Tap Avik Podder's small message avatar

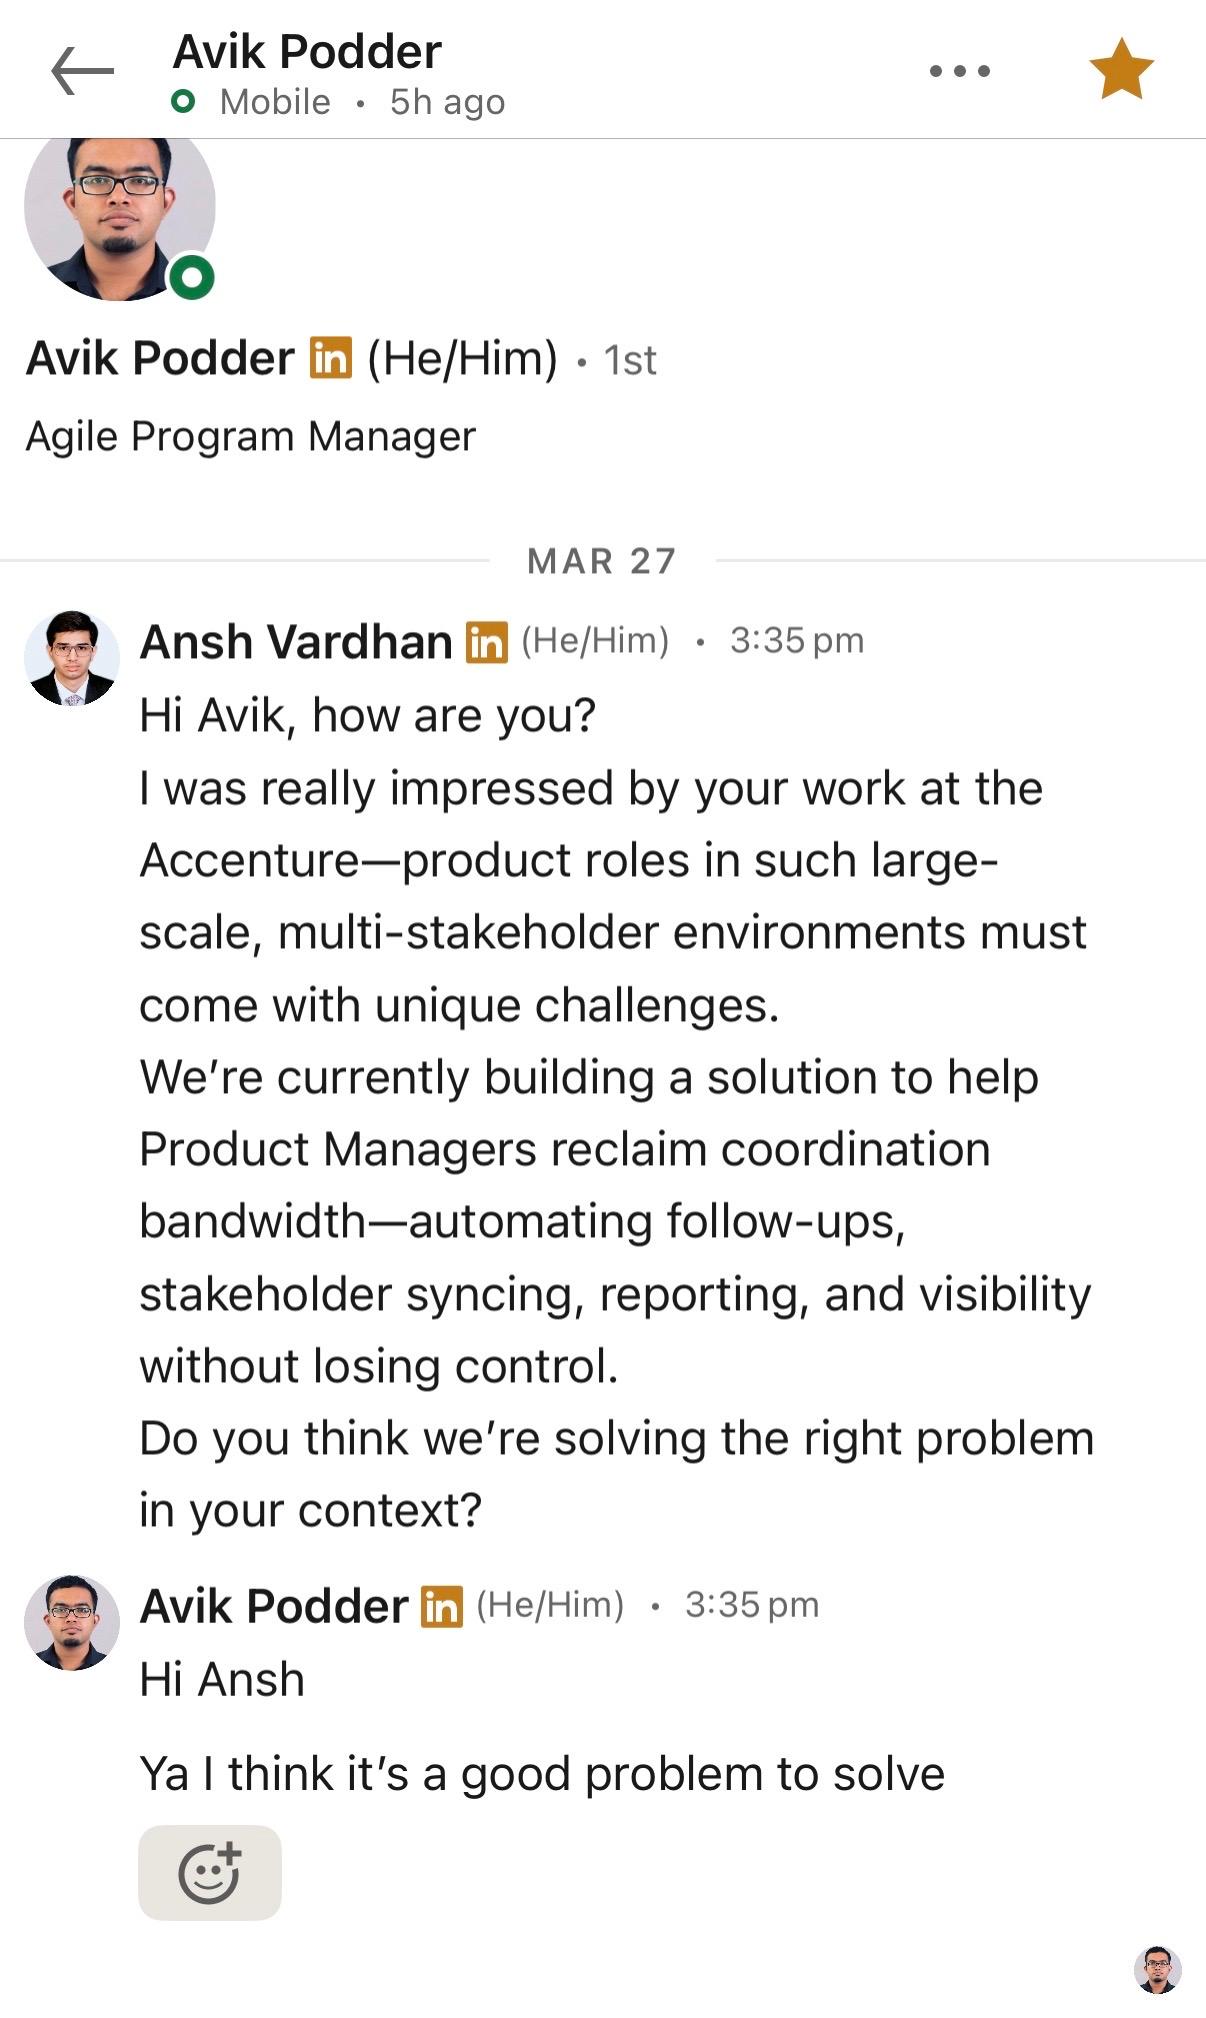tap(71, 1622)
